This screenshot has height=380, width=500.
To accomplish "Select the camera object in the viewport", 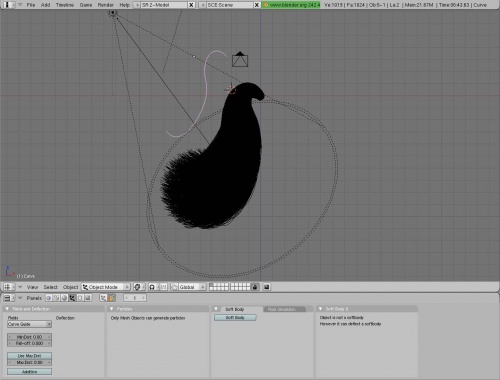I will [x=240, y=59].
